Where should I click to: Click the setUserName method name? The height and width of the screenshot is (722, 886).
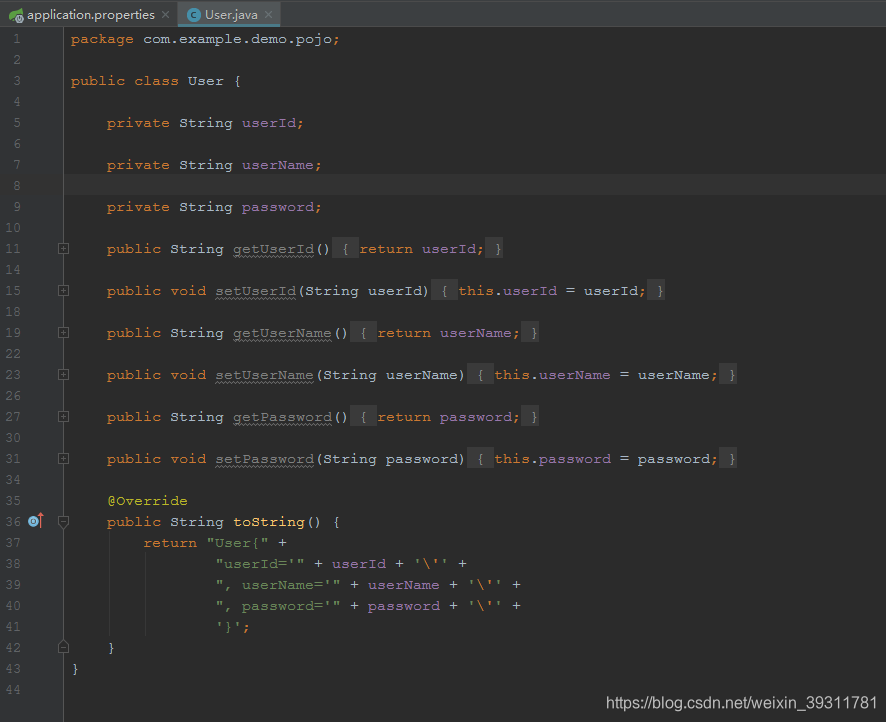[264, 375]
